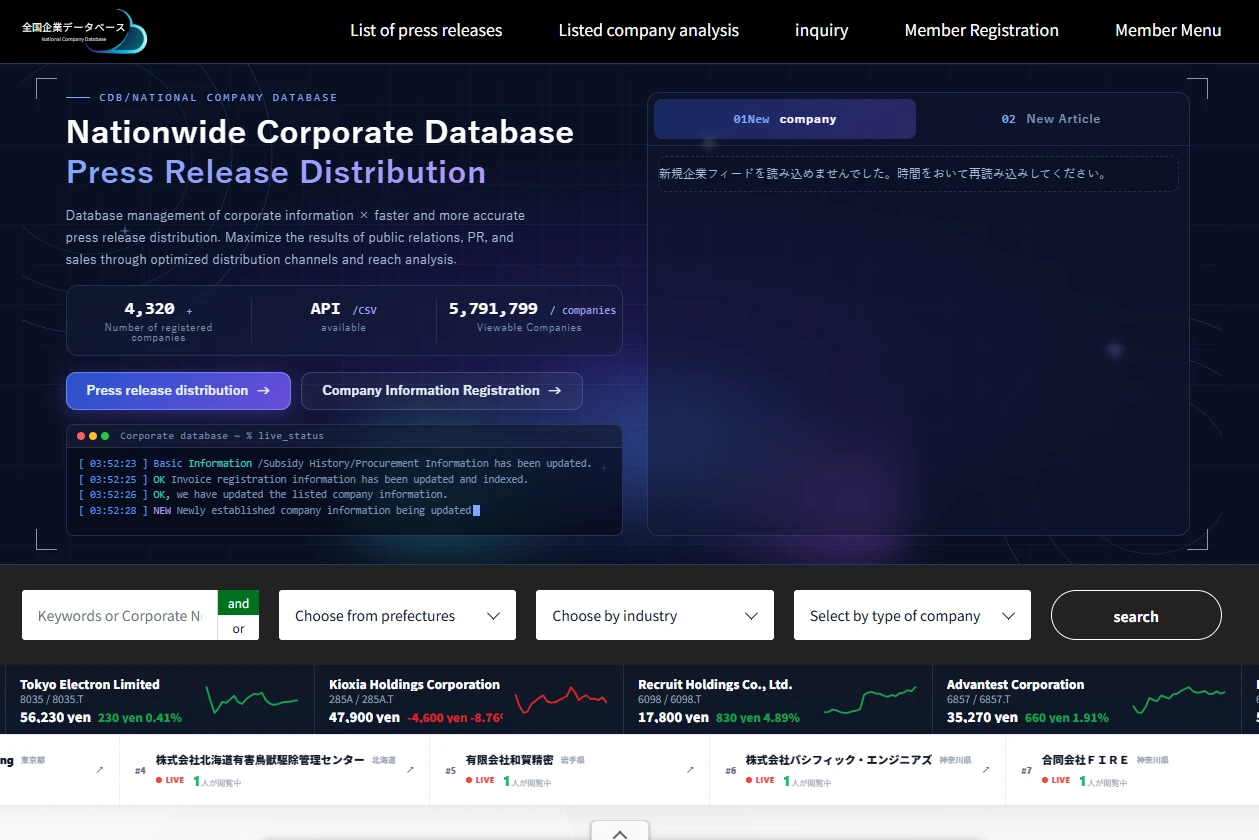Click the search button
Viewport: 1259px width, 840px height.
point(1136,615)
